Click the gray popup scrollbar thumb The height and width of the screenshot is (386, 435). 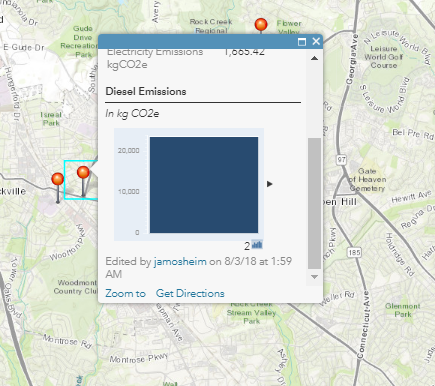[x=314, y=203]
